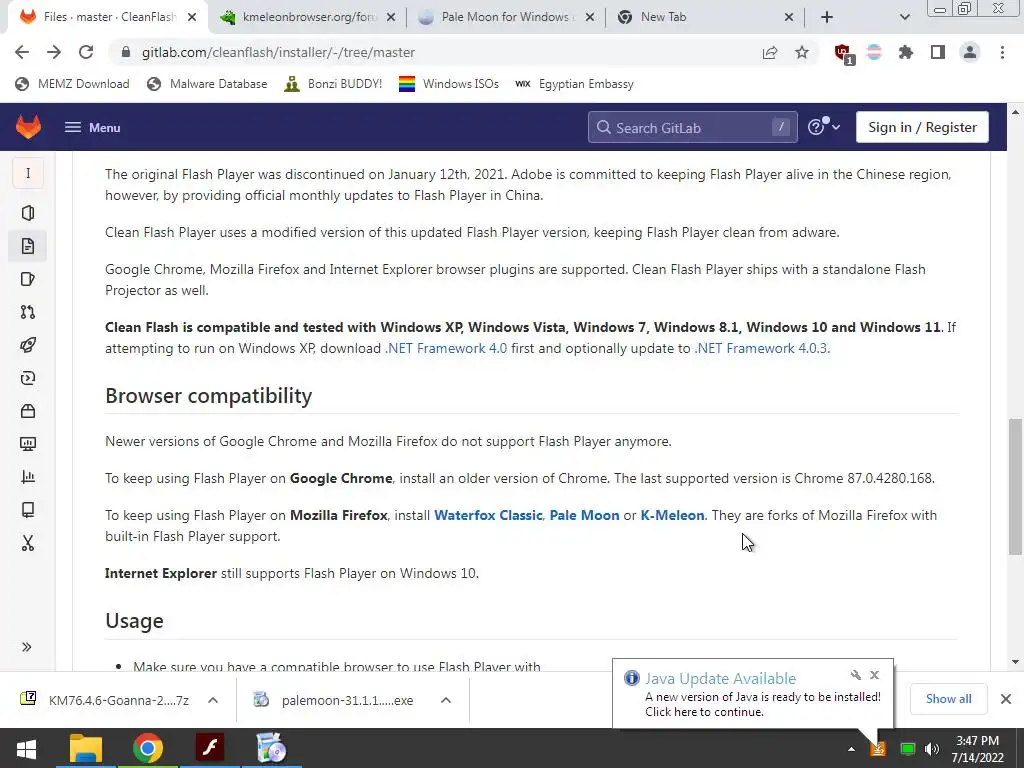Share this page via share icon
The height and width of the screenshot is (768, 1024).
point(770,52)
